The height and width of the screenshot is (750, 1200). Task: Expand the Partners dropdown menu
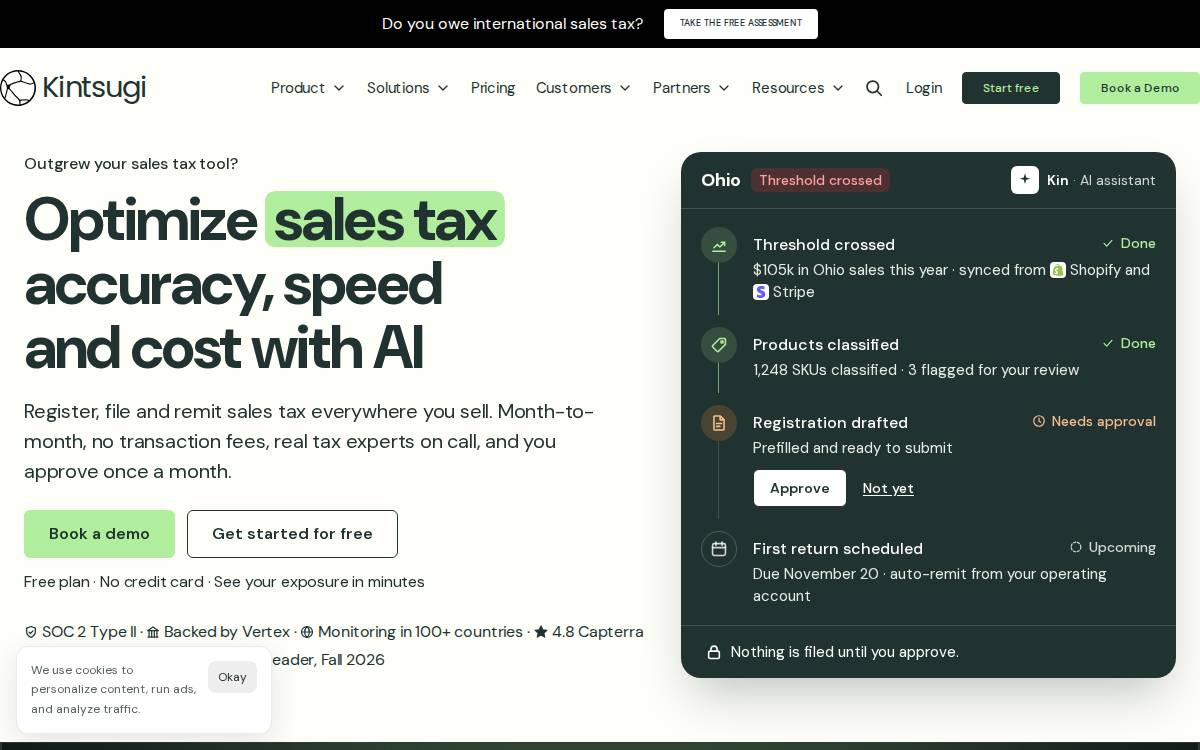(x=692, y=88)
